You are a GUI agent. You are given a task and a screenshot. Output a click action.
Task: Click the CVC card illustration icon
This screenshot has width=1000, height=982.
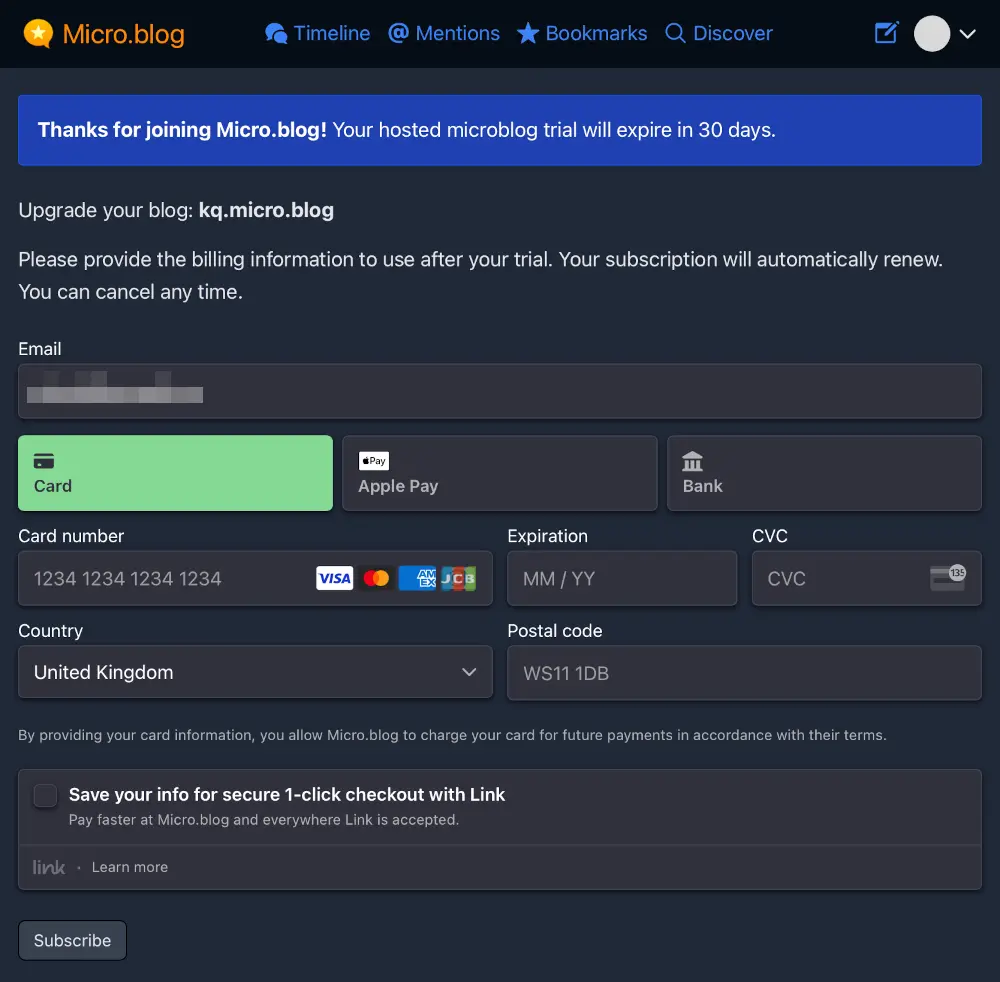click(948, 578)
